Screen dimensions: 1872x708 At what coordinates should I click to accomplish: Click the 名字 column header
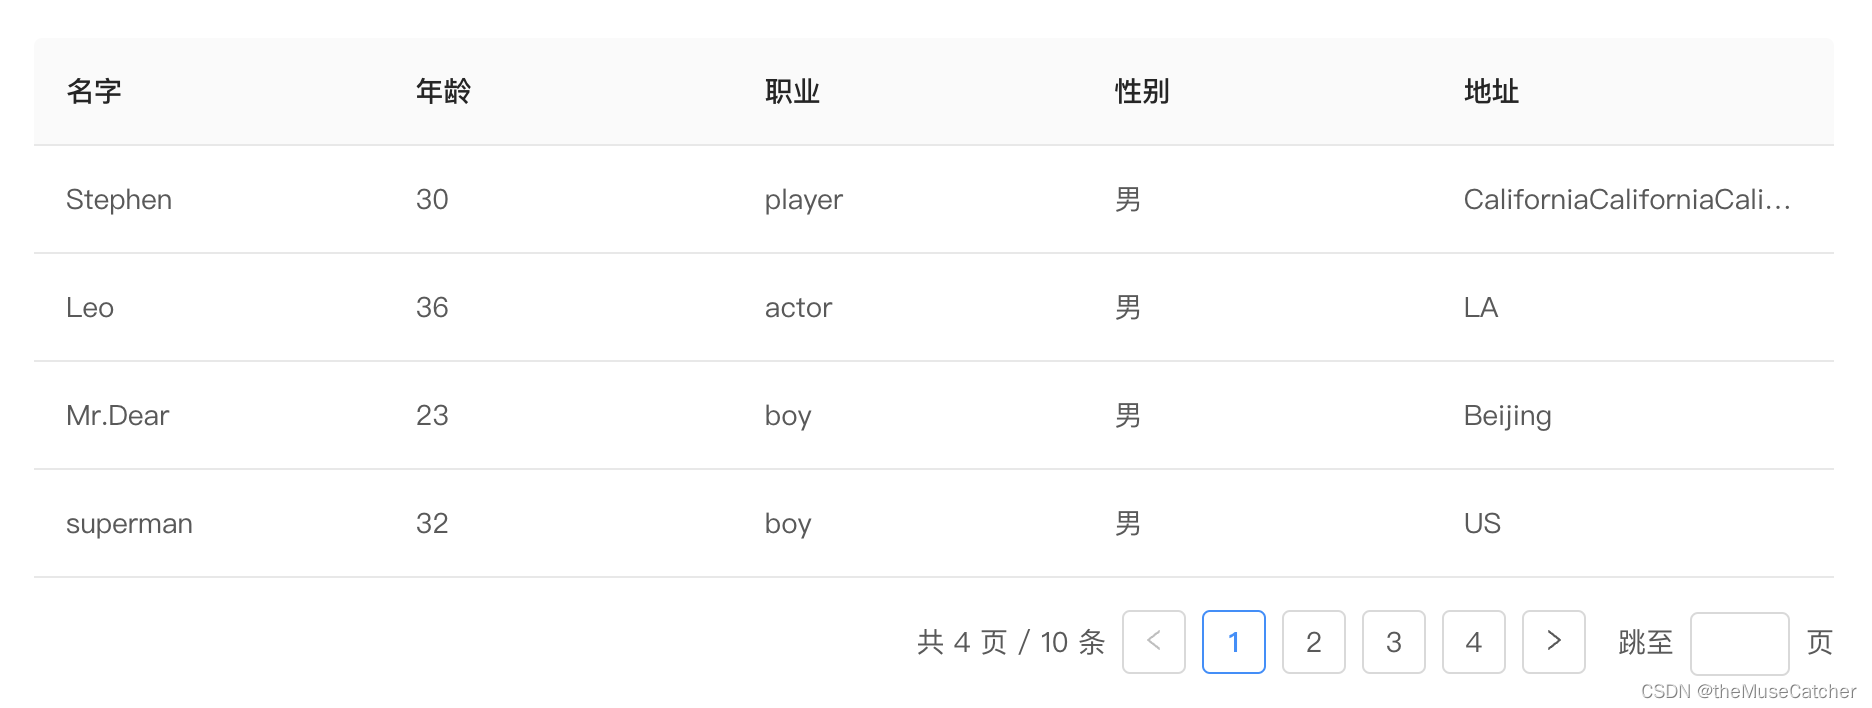(x=93, y=91)
